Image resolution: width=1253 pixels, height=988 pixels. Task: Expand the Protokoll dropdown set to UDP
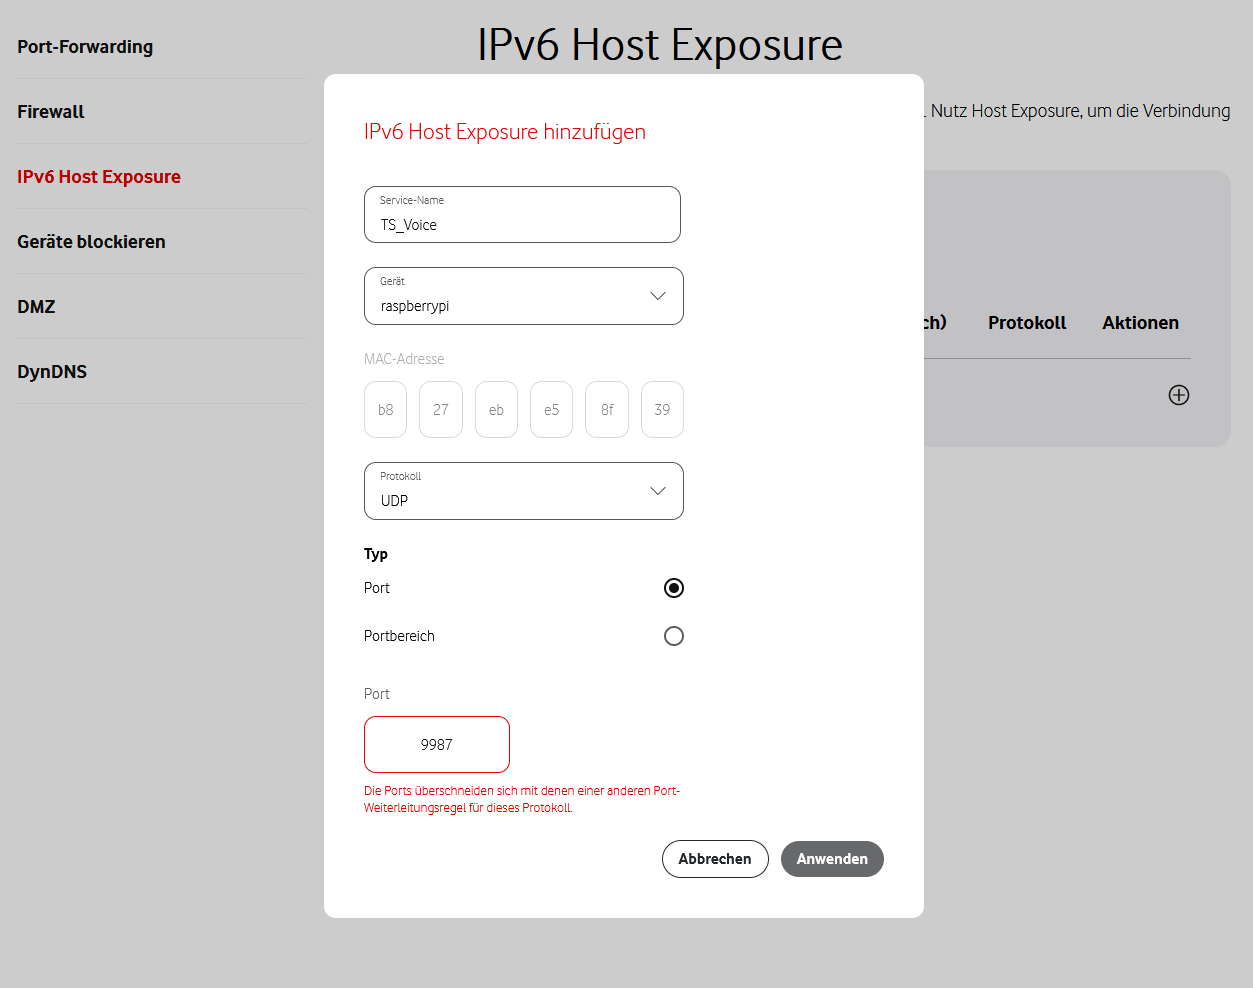click(524, 491)
